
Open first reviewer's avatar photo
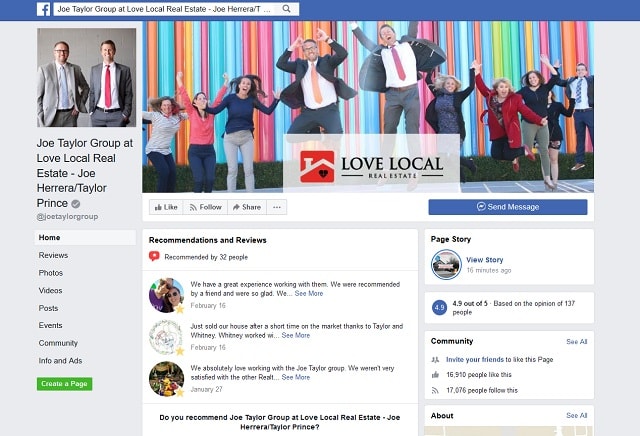[x=167, y=296]
